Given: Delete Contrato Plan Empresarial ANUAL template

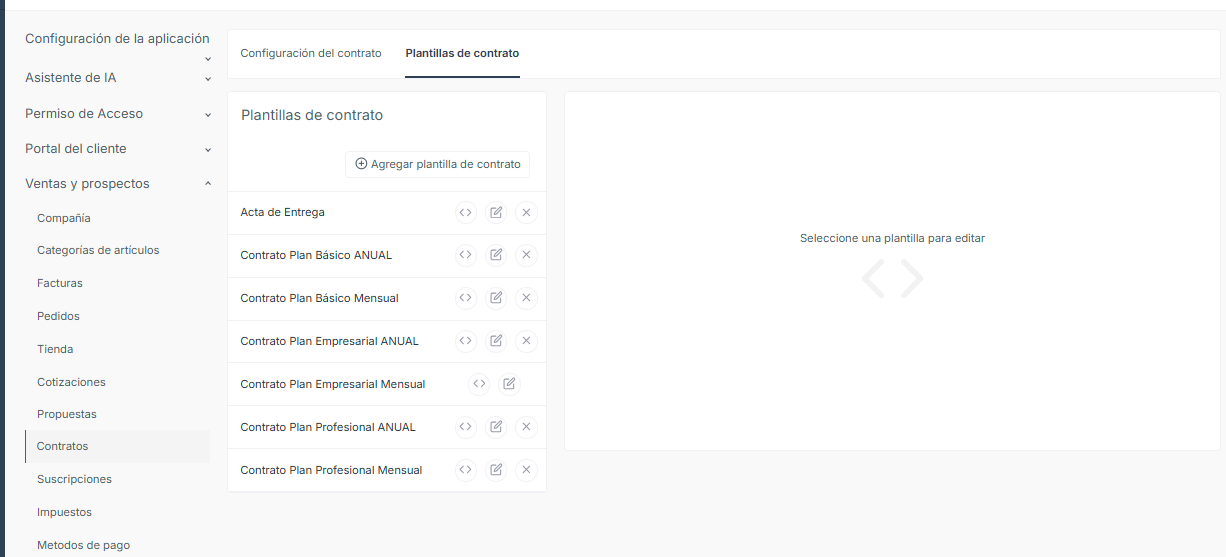Looking at the screenshot, I should 526,341.
